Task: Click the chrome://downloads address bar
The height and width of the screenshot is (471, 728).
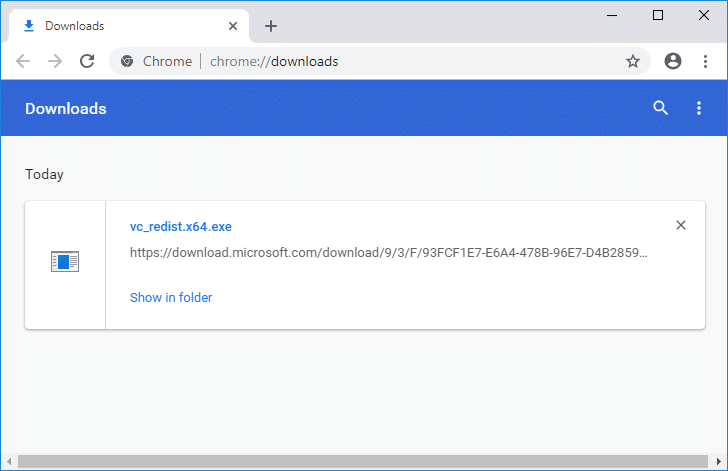Action: pos(379,61)
